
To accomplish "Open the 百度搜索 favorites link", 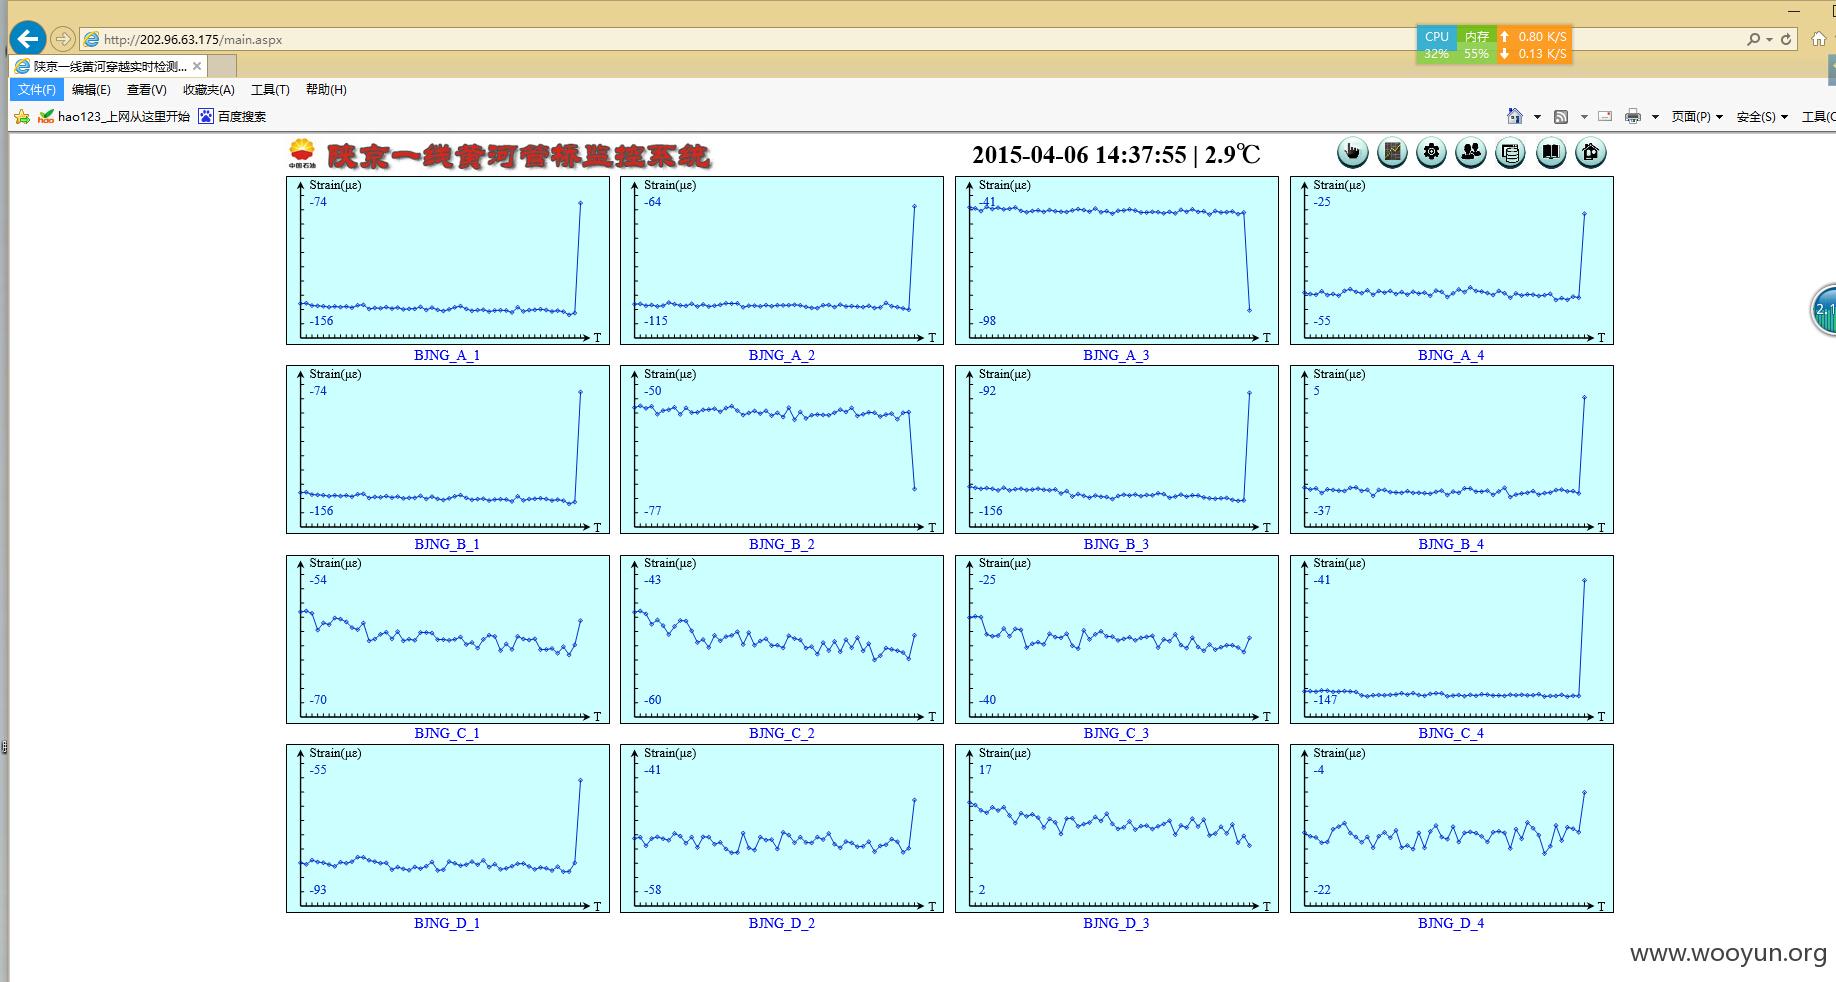I will point(232,117).
